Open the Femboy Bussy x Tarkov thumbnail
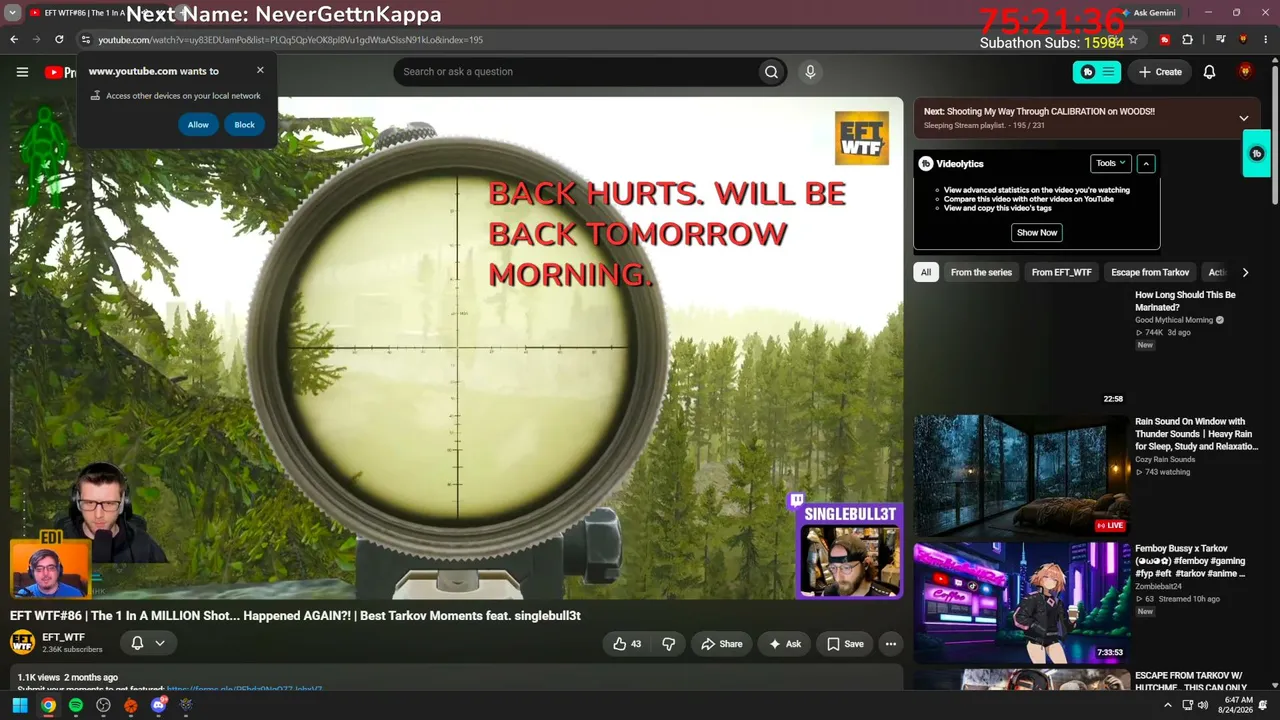The height and width of the screenshot is (720, 1280). pyautogui.click(x=1021, y=603)
